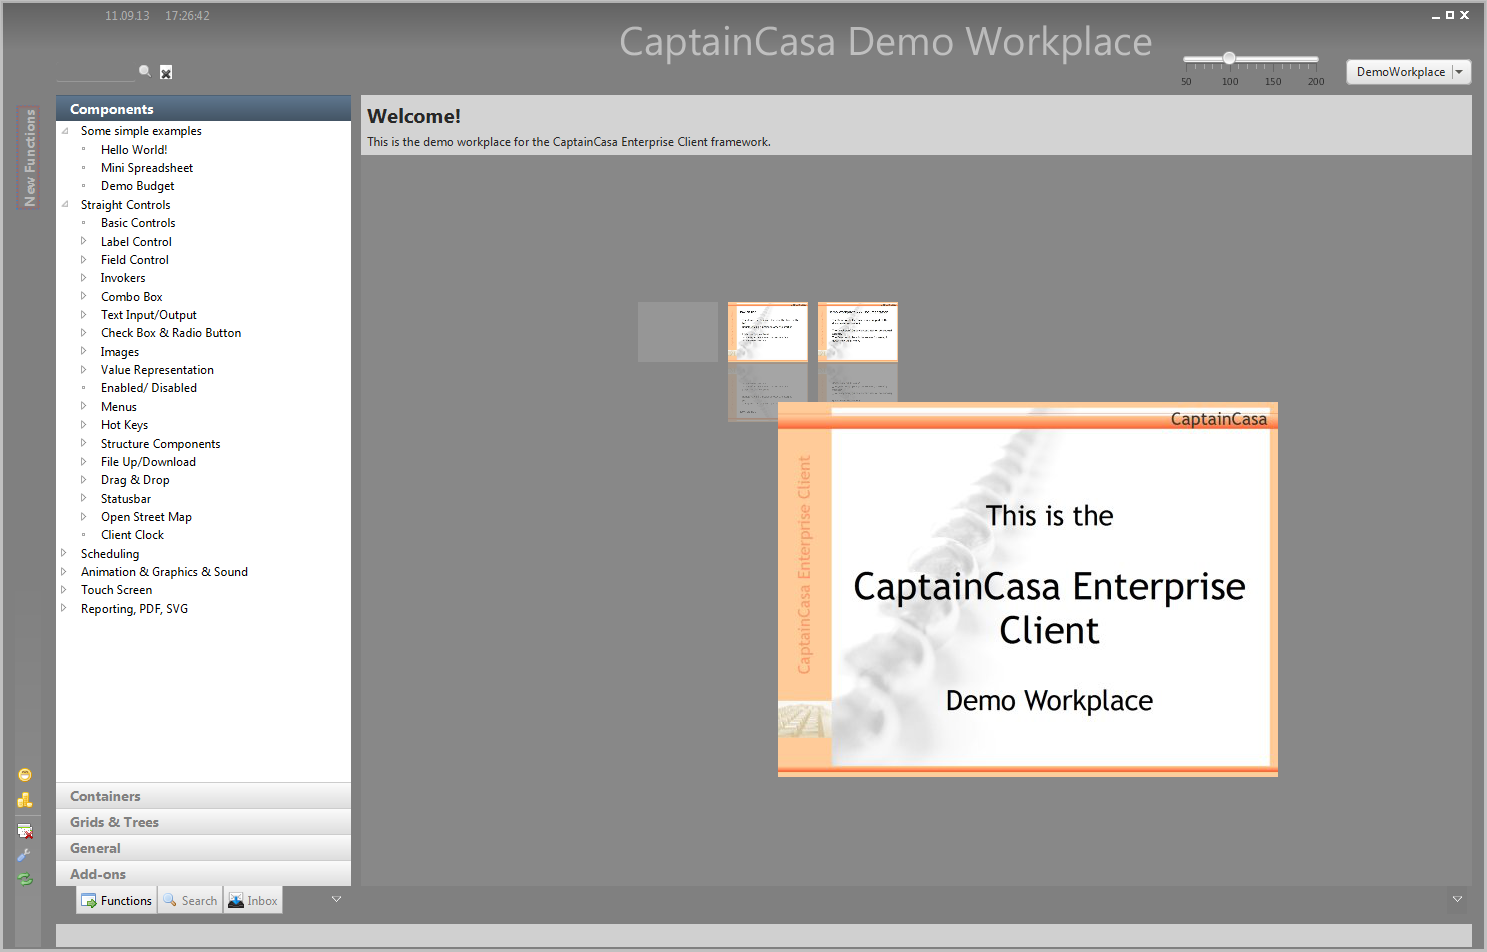Viewport: 1487px width, 952px height.
Task: Click the green refresh arrows icon
Action: (25, 879)
